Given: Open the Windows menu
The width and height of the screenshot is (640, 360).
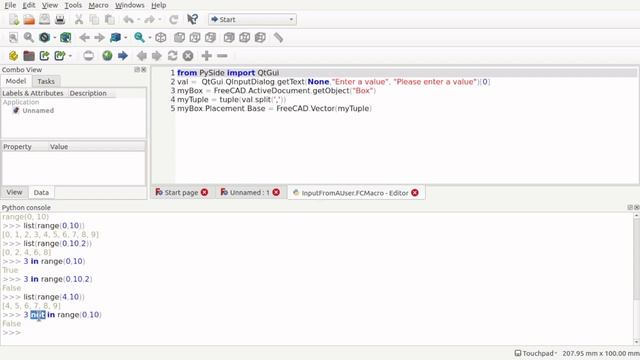Looking at the screenshot, I should pyautogui.click(x=129, y=5).
